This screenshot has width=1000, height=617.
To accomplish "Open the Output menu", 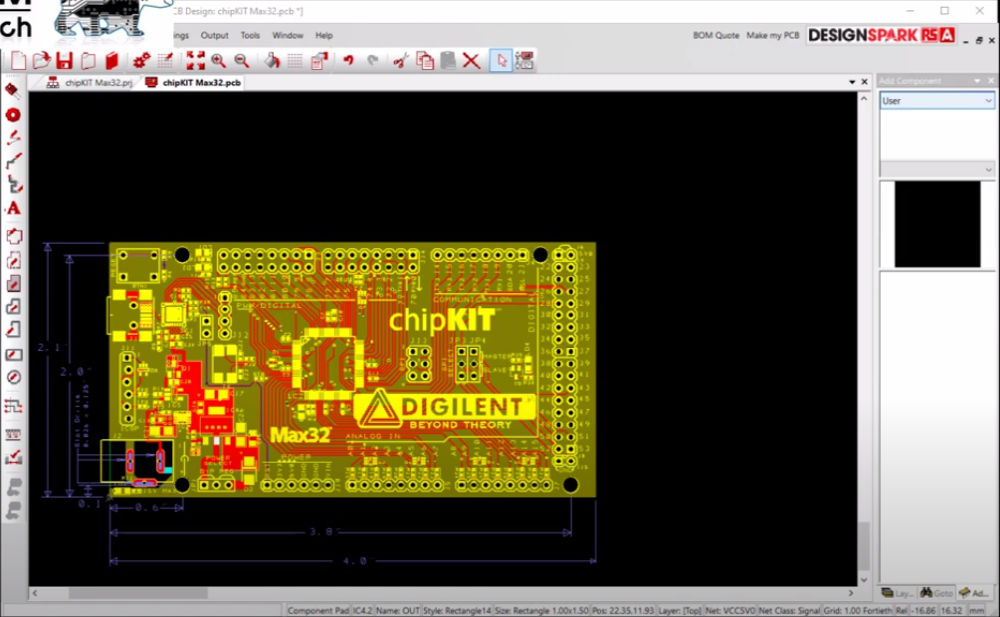I will 214,35.
